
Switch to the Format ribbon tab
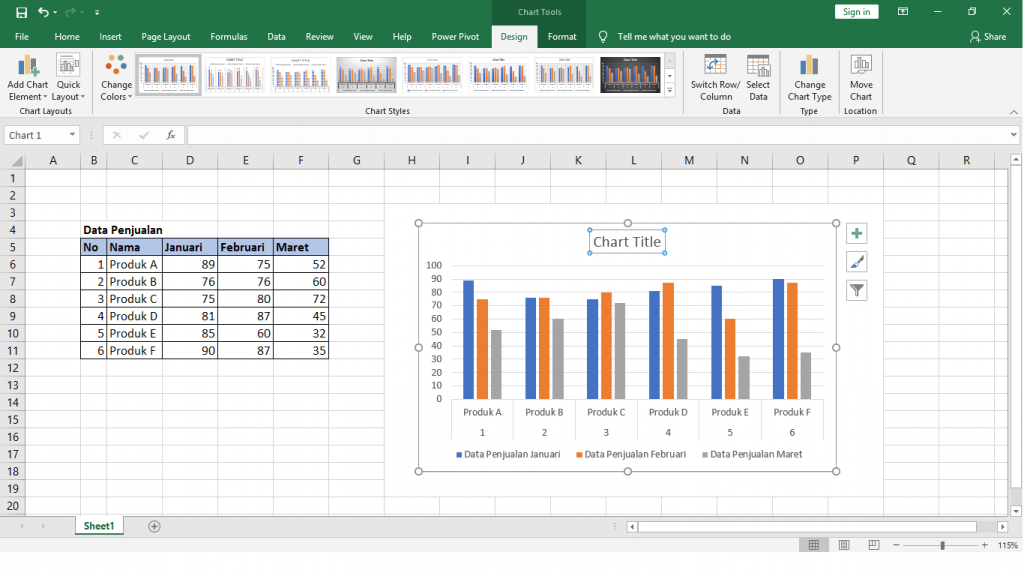(562, 36)
